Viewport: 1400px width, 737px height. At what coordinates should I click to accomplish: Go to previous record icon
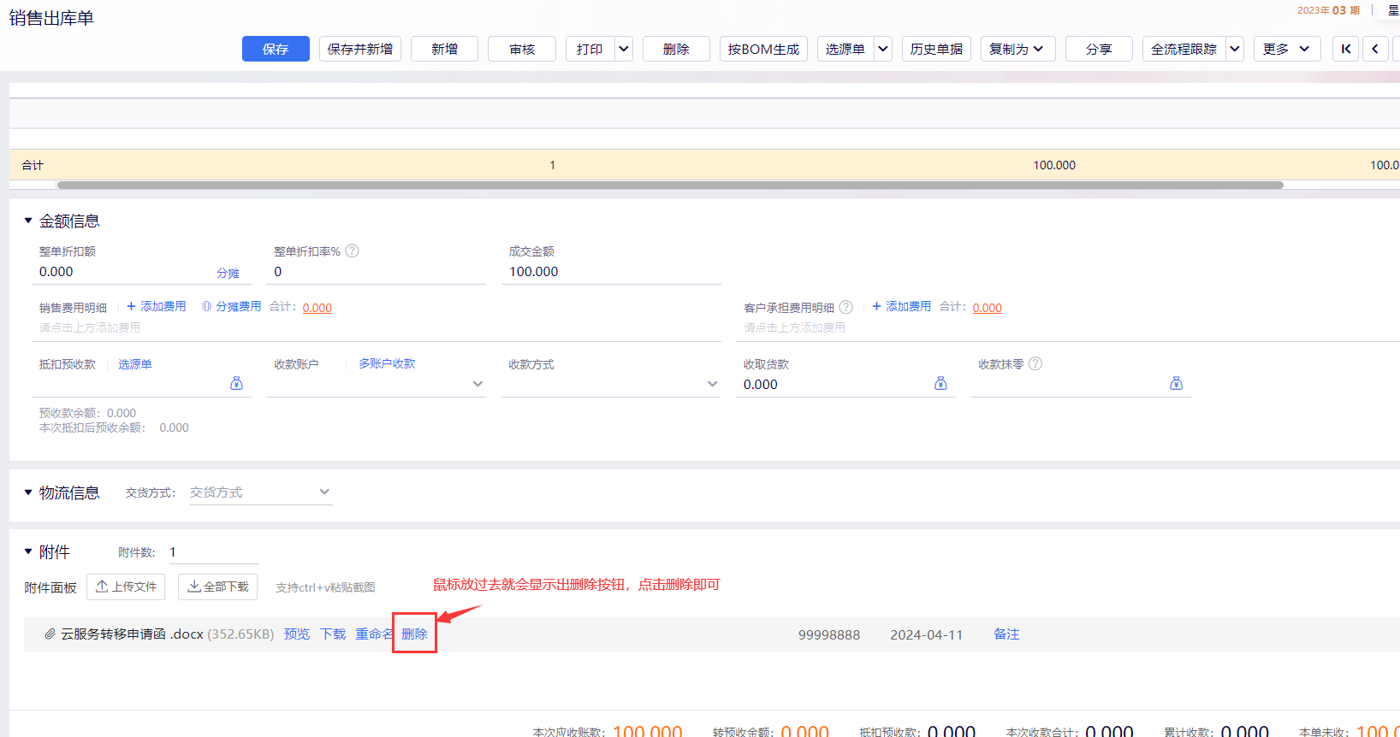point(1375,49)
